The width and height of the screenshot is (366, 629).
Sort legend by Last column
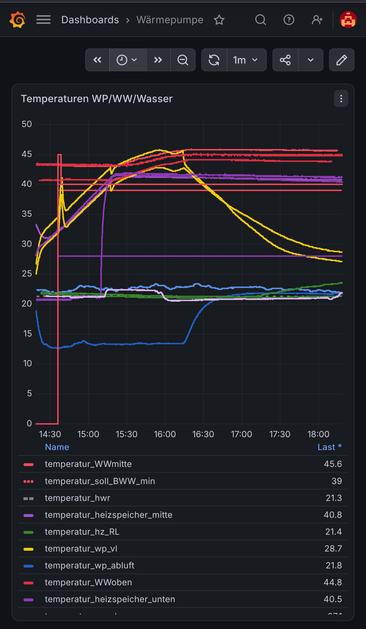coord(329,446)
